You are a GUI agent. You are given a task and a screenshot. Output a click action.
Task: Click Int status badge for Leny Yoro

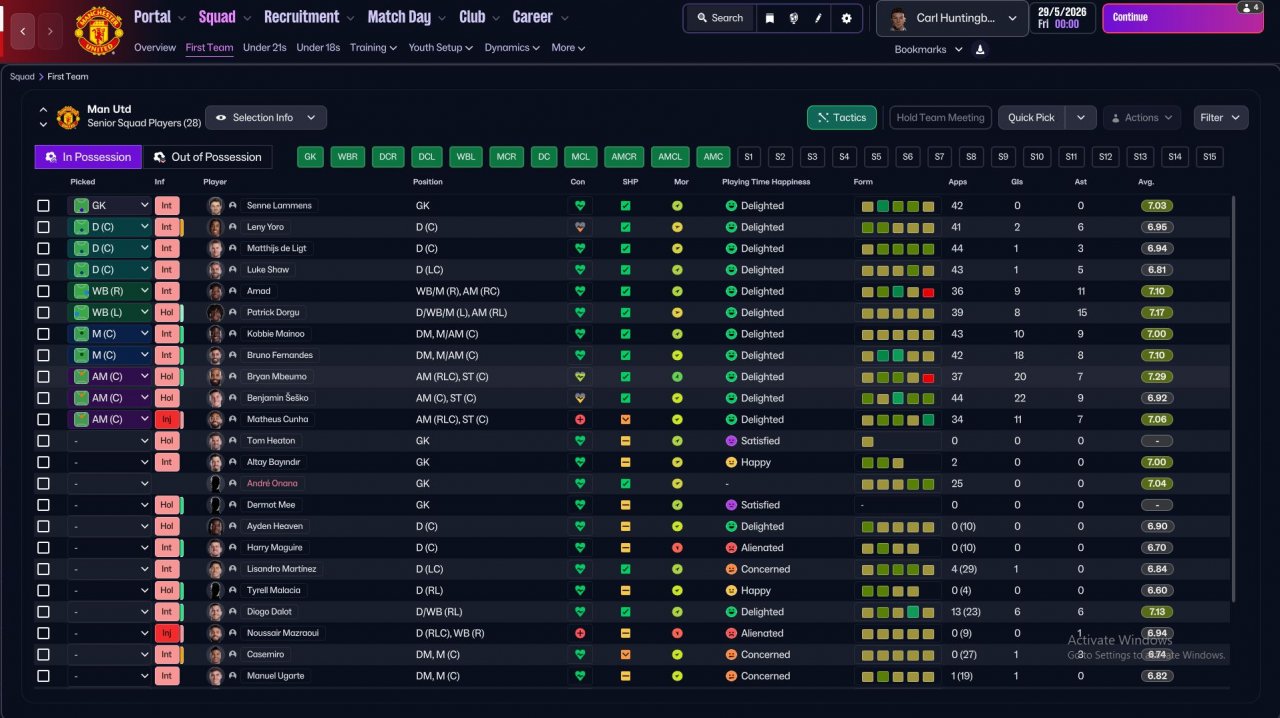coord(166,227)
